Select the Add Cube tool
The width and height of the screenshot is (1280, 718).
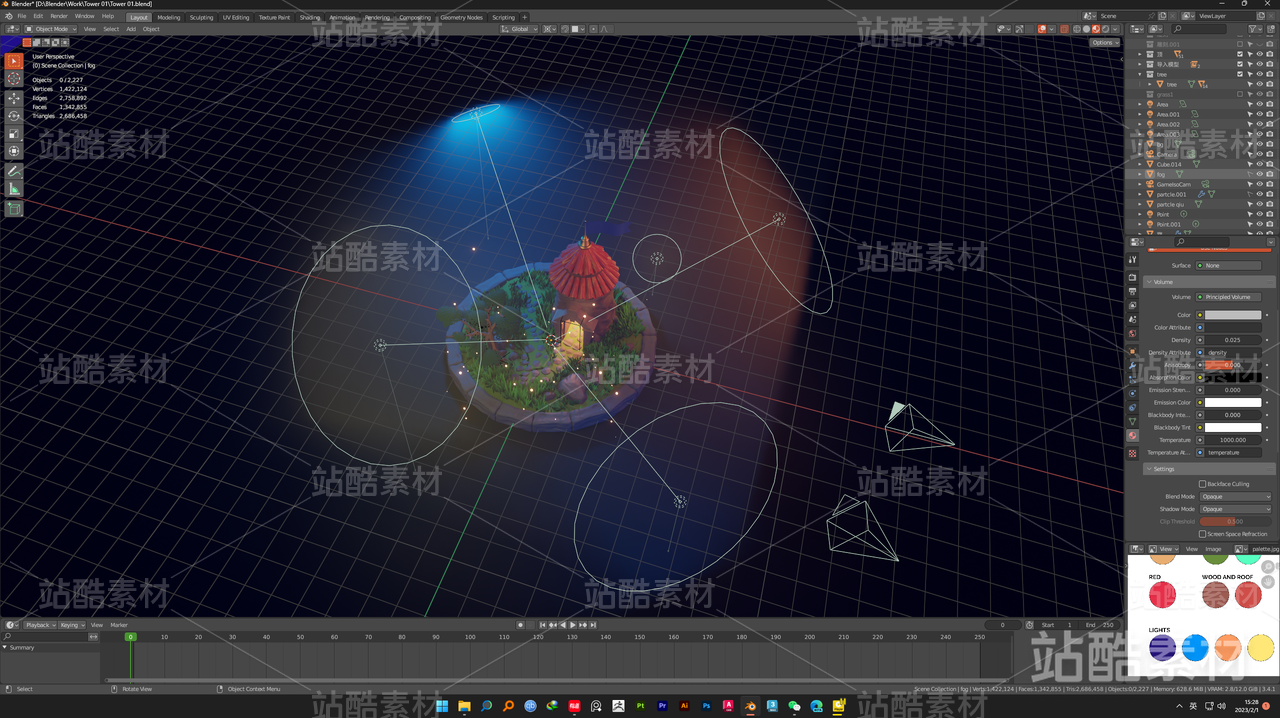click(14, 209)
